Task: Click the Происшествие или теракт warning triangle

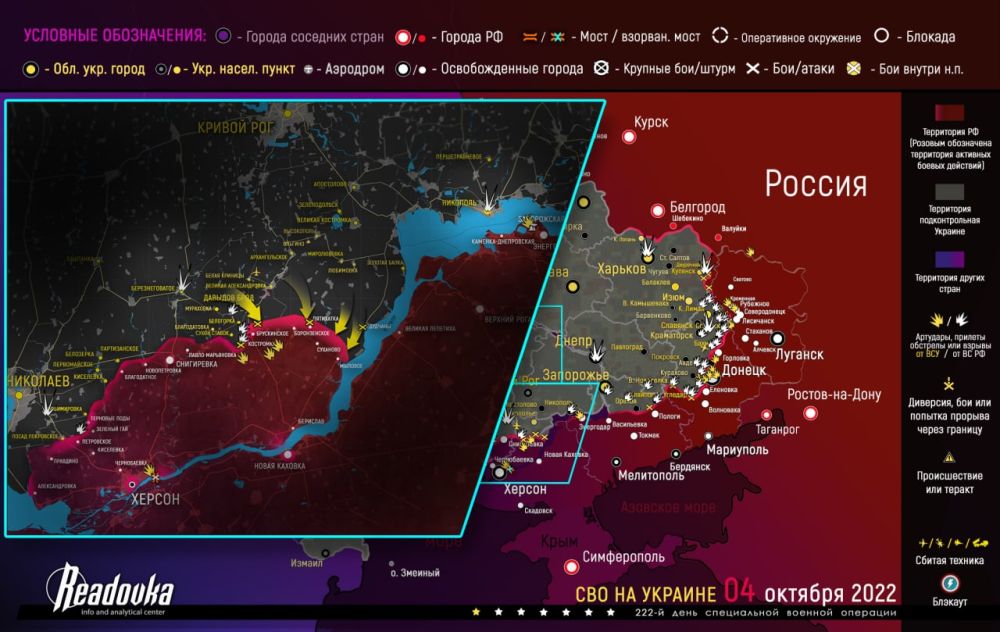Action: pos(948,456)
